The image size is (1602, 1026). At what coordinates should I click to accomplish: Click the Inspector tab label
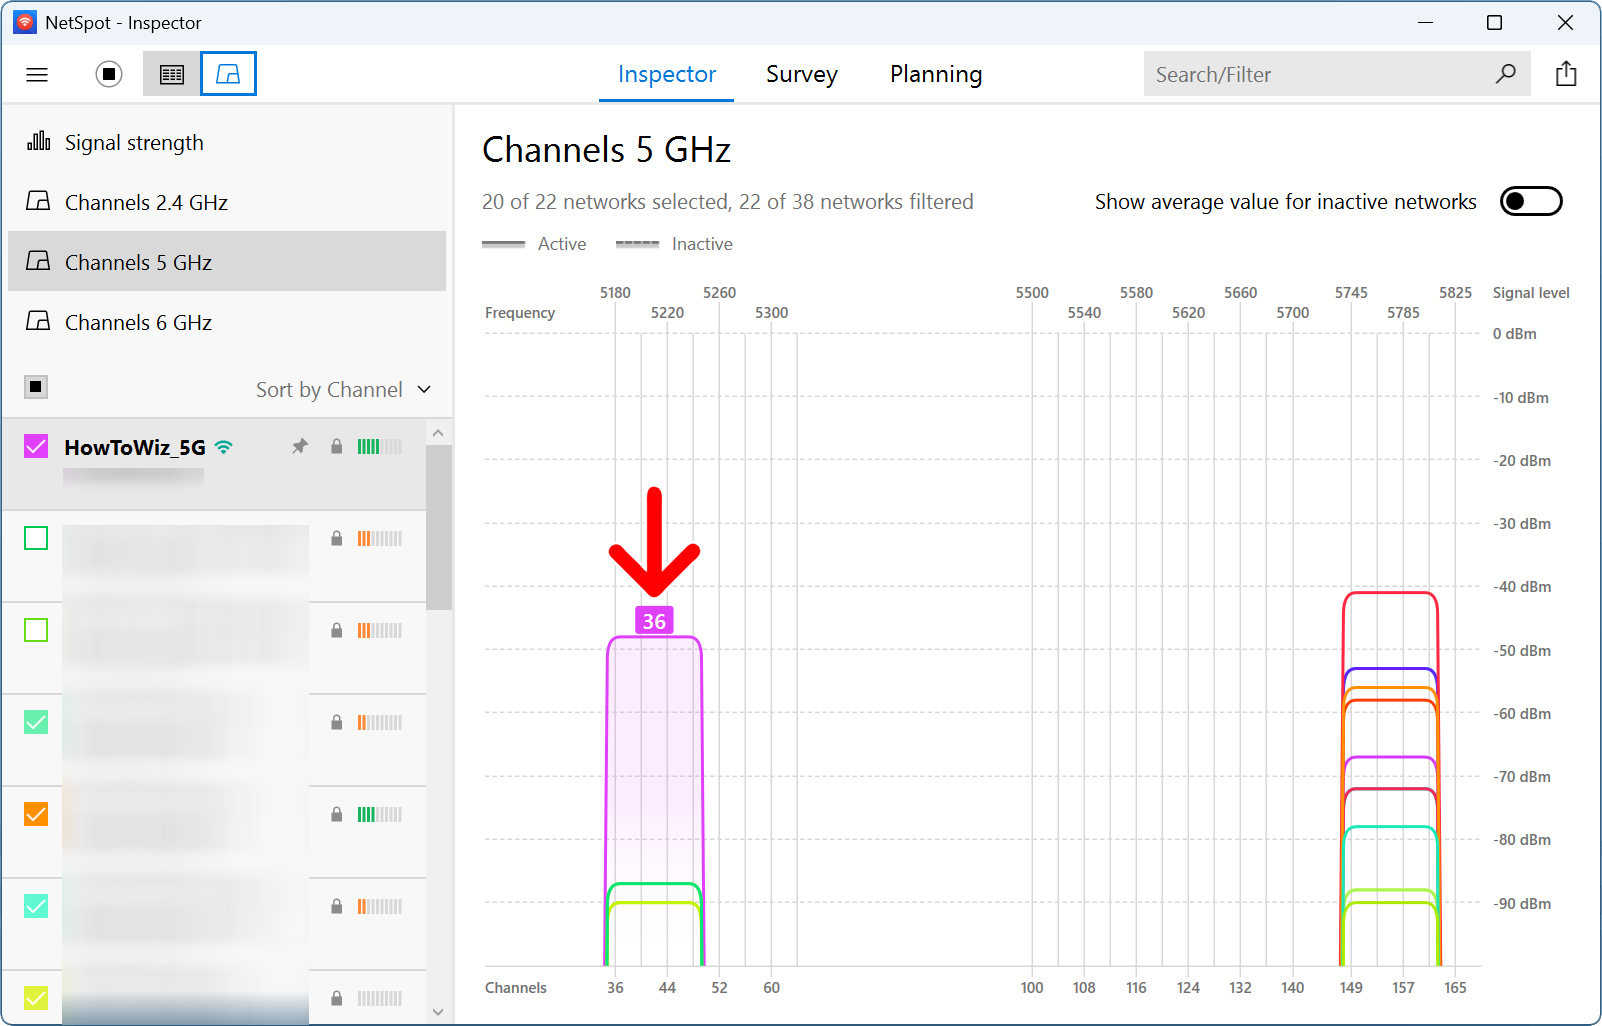(x=666, y=74)
